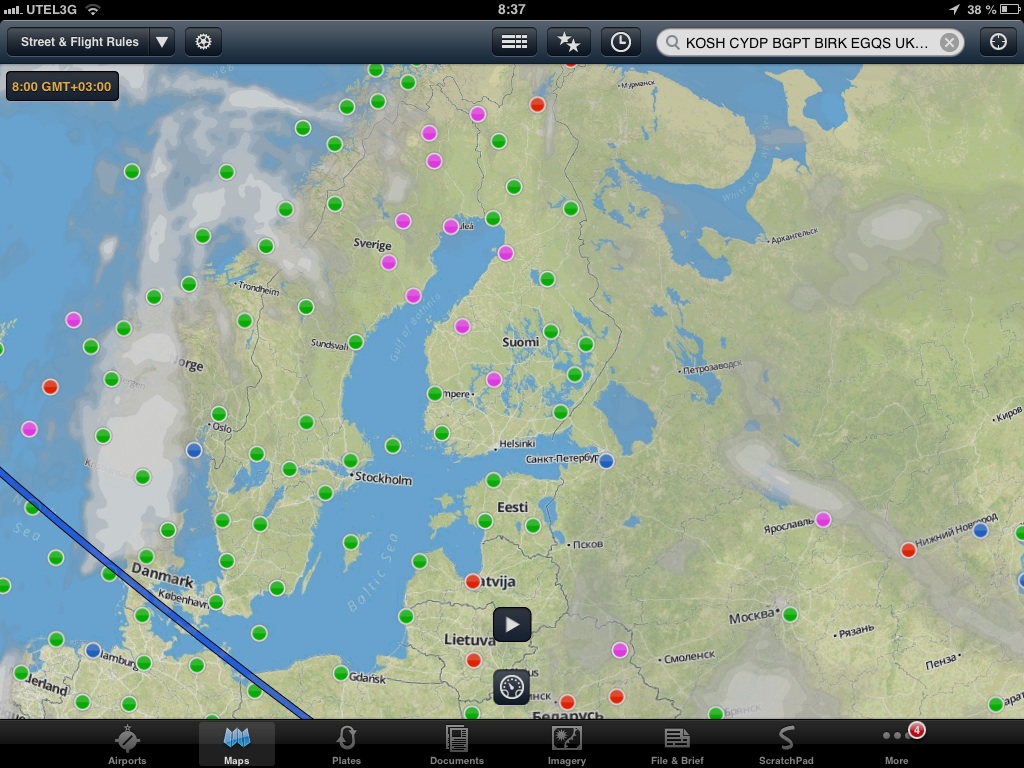The image size is (1024, 768).
Task: Tap blue airport marker near Санкт-Петербург
Action: point(606,461)
